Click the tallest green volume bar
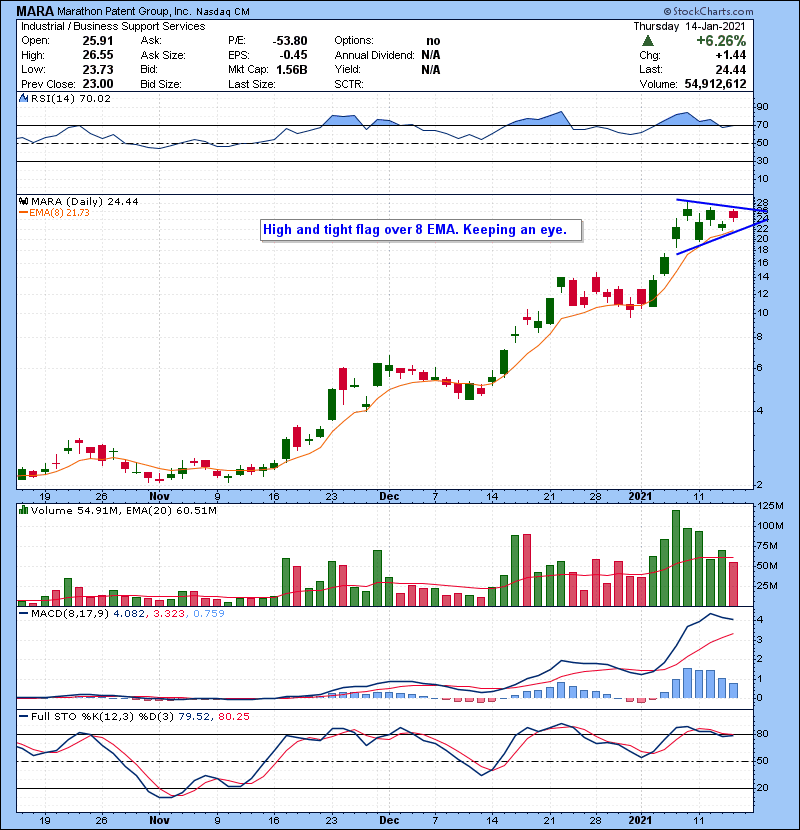 pyautogui.click(x=676, y=558)
